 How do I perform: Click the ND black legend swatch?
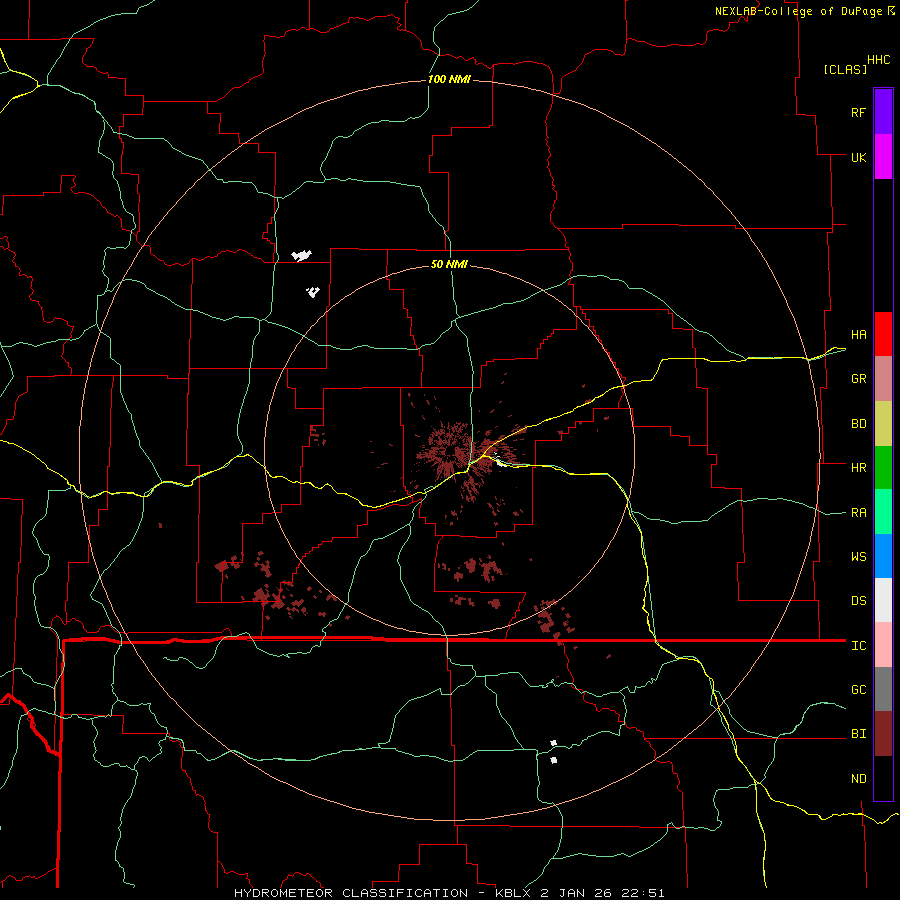(883, 778)
